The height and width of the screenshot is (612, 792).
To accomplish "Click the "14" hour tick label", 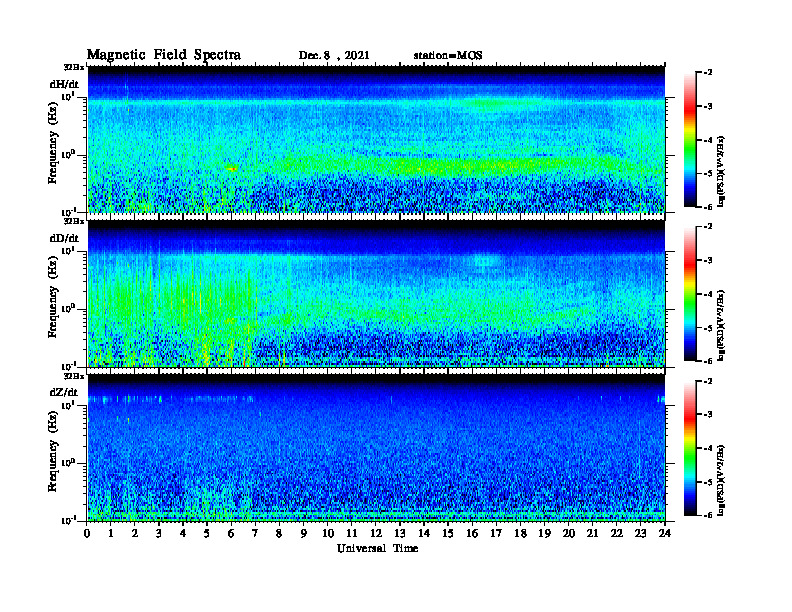I will (x=424, y=533).
